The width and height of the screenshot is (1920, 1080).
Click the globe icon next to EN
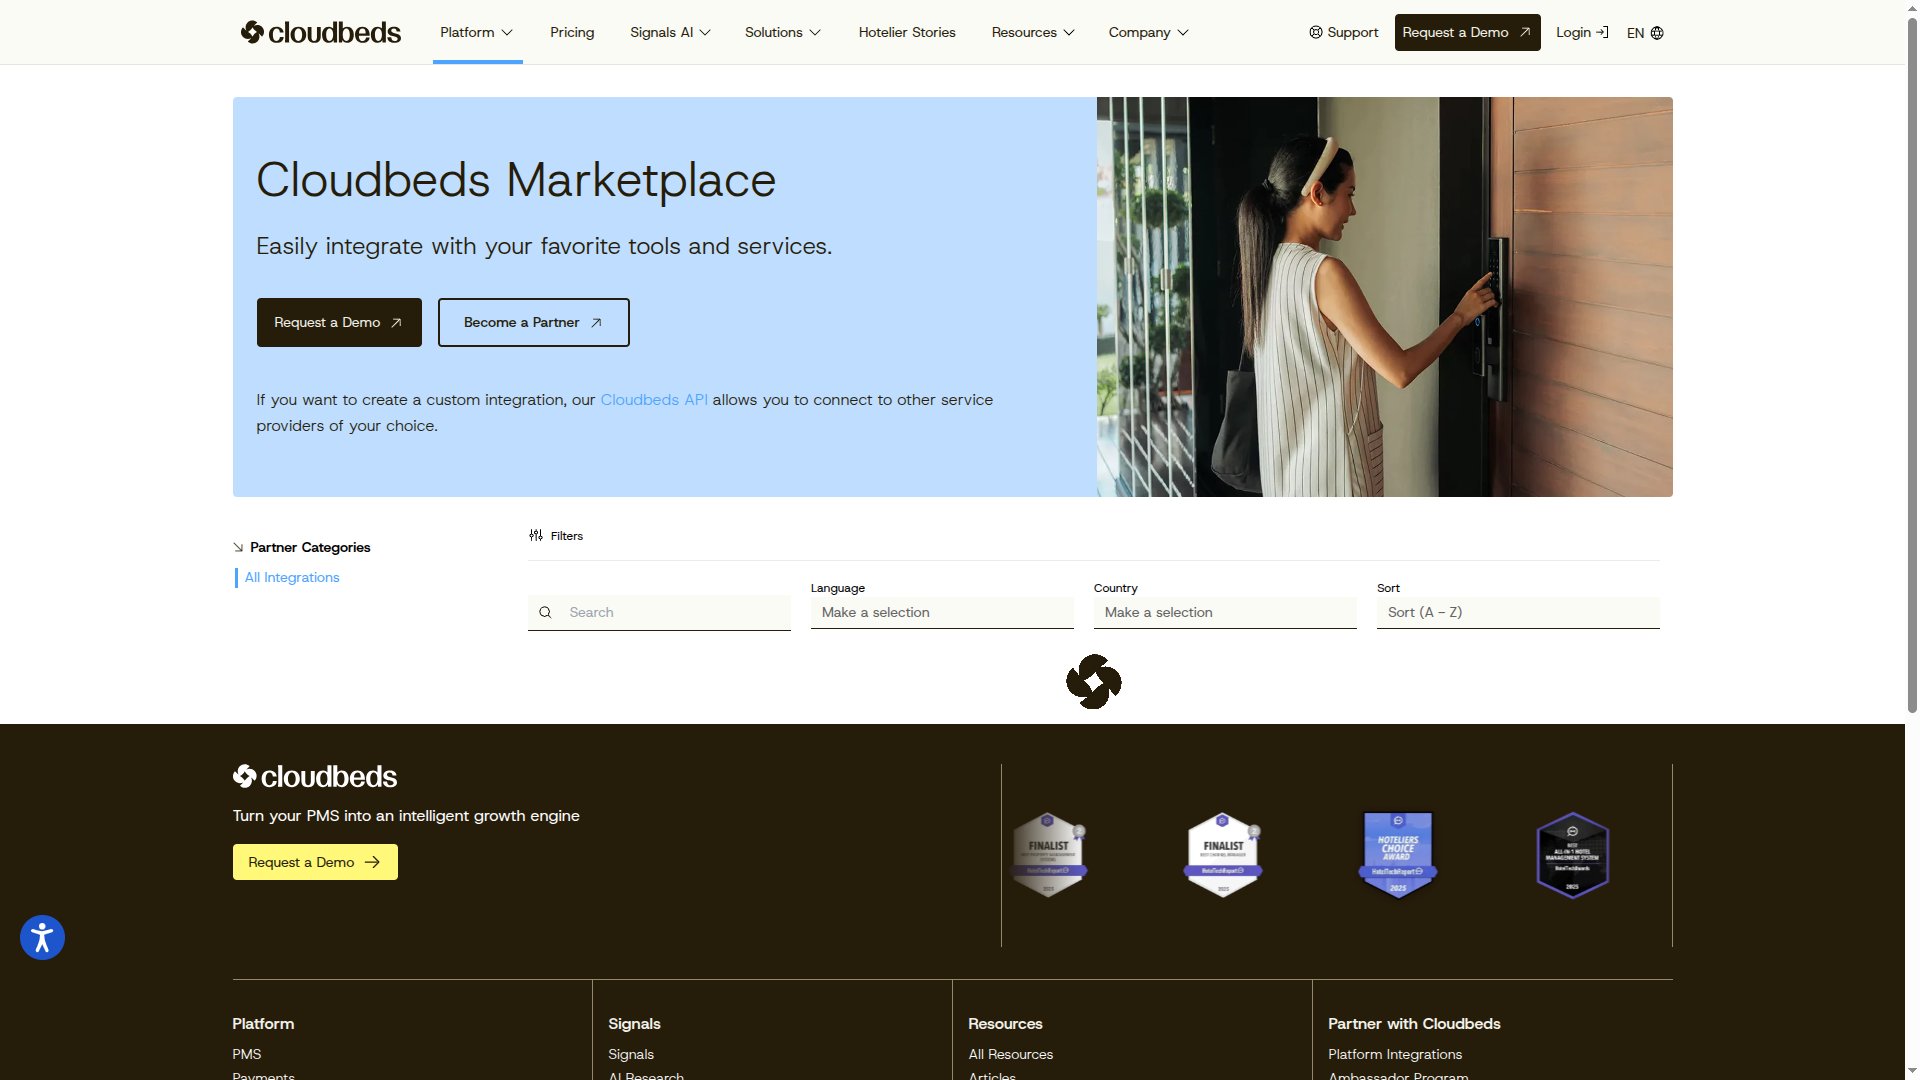point(1657,33)
